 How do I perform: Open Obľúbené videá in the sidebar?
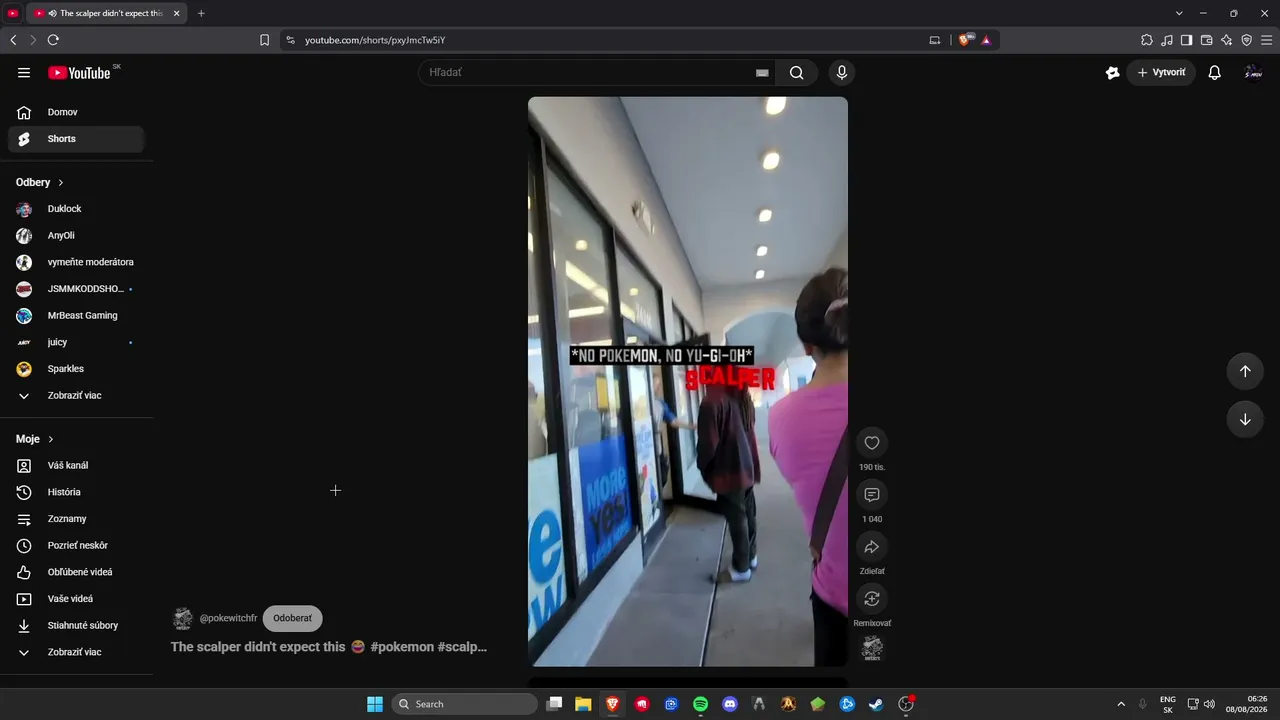(x=76, y=572)
